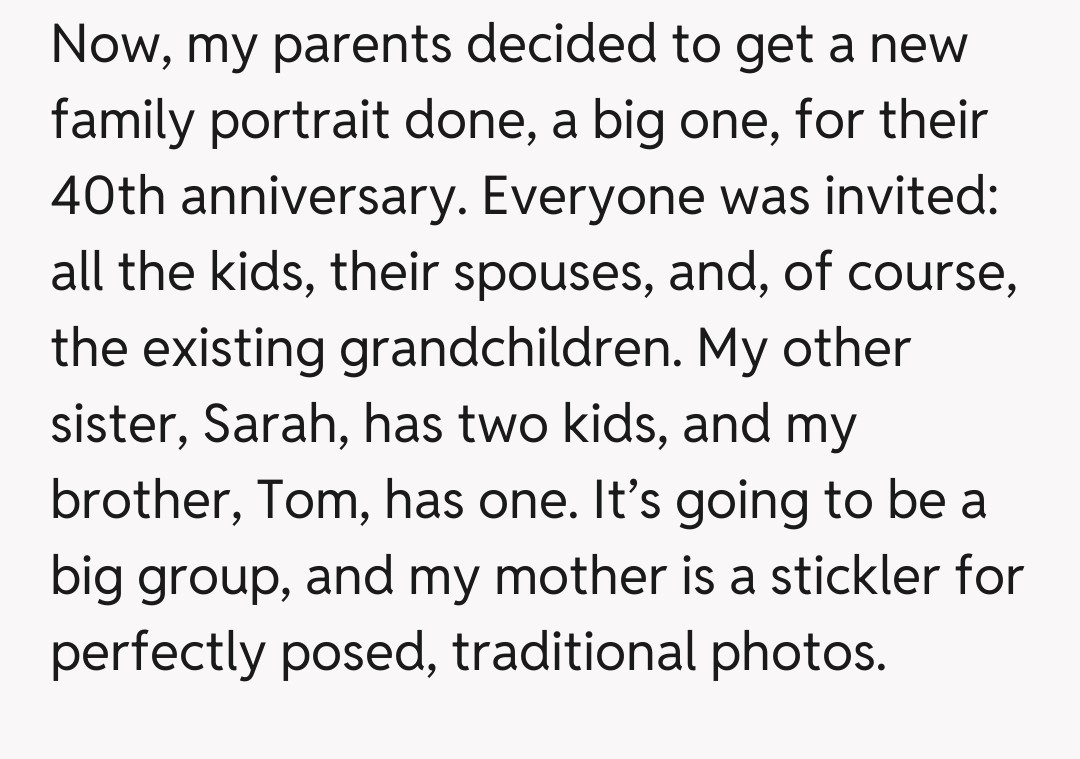
Task: Click the word "grandchildren"
Action: [512, 348]
